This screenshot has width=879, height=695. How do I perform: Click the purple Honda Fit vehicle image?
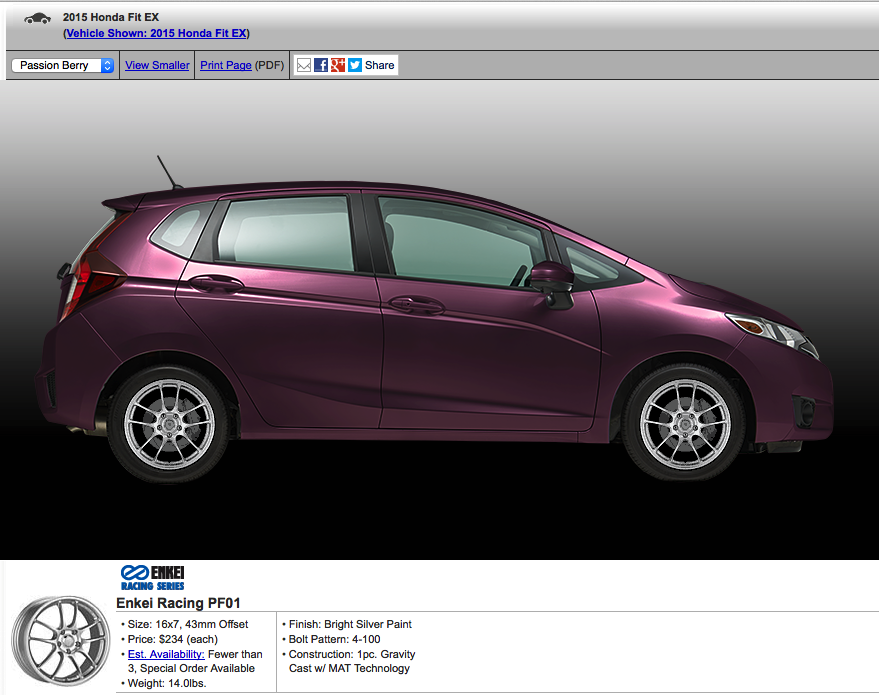434,321
